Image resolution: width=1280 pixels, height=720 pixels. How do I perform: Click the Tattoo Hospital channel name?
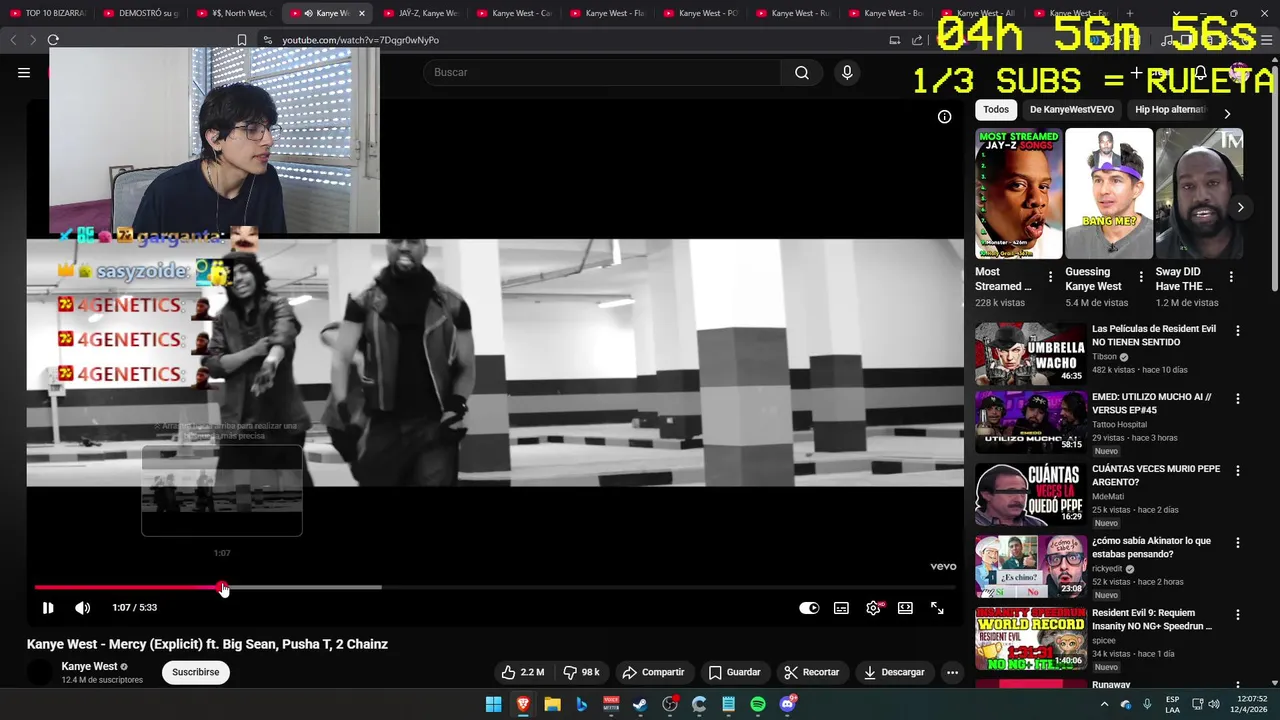click(1119, 425)
